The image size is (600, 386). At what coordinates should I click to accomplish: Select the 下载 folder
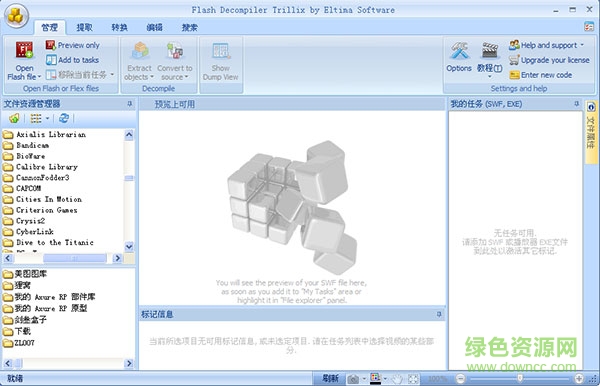coord(22,331)
